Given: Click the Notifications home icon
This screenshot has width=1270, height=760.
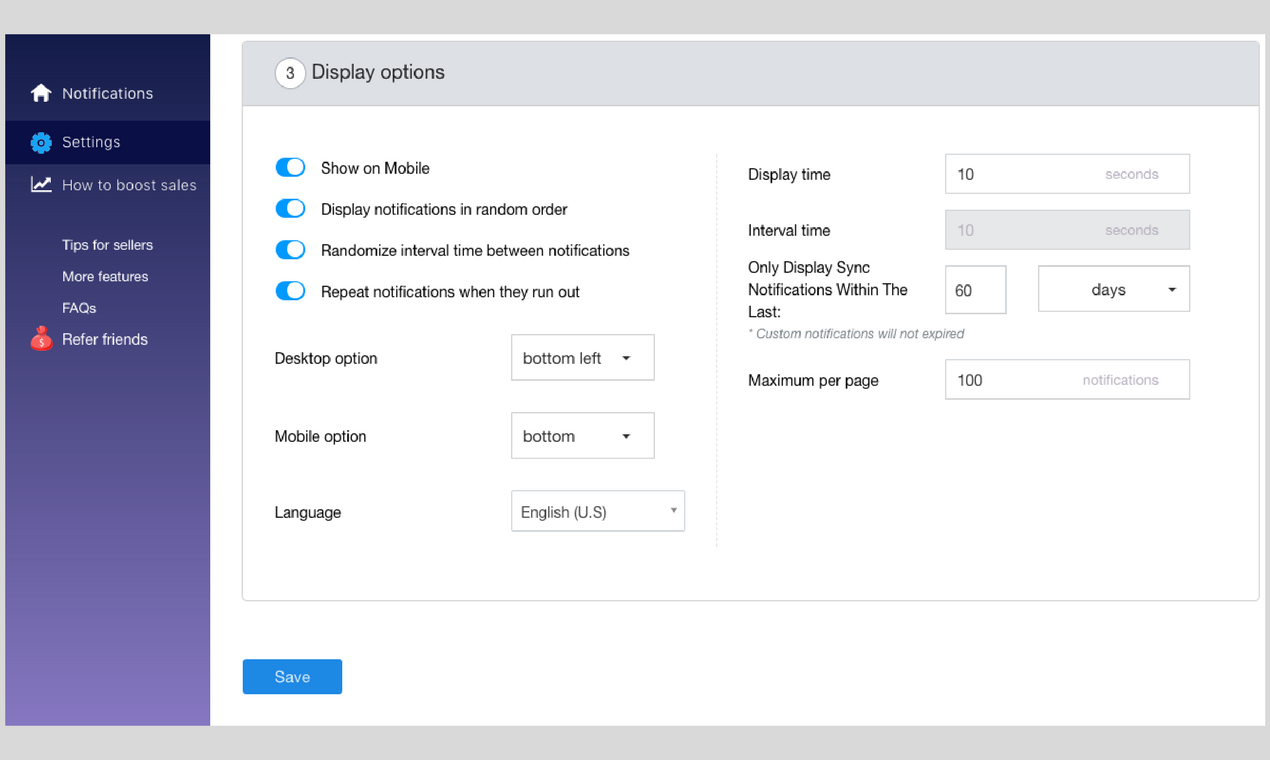Looking at the screenshot, I should click(41, 93).
